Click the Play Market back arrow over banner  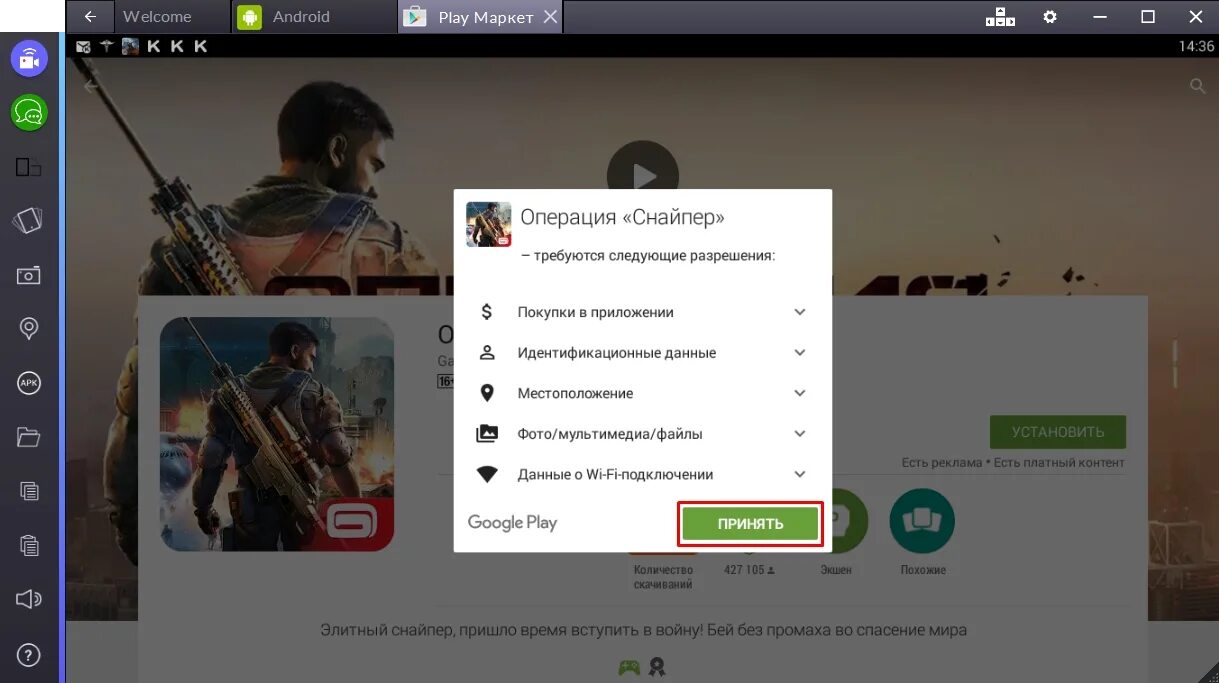click(x=91, y=86)
